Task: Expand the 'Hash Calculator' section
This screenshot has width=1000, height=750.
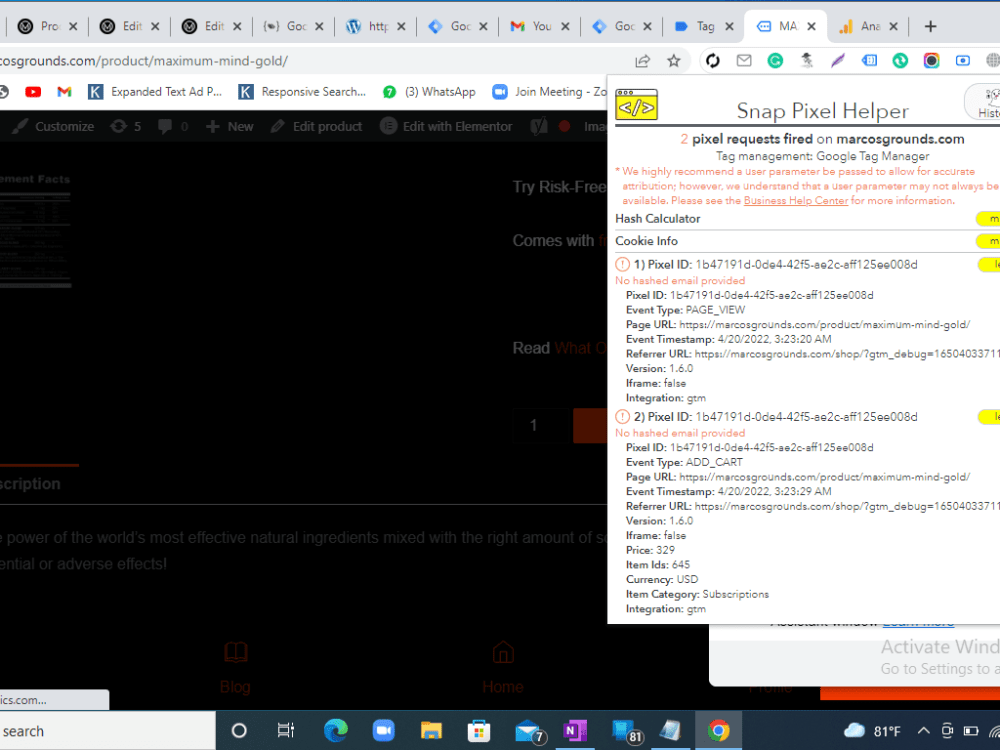Action: [x=658, y=218]
